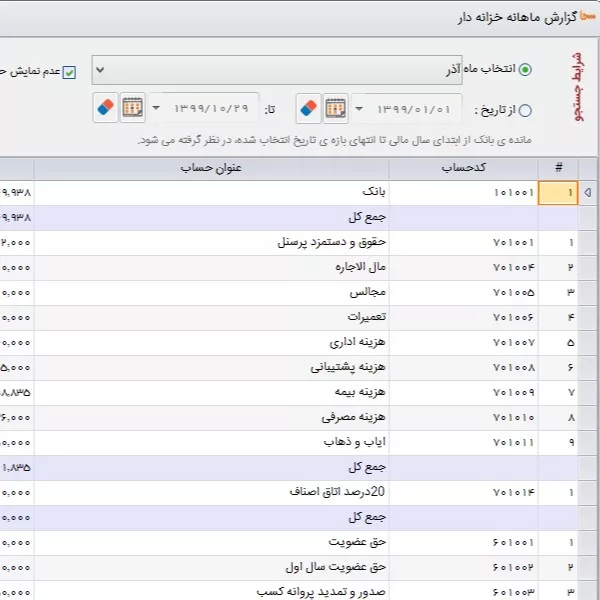Click account code ۶۰۱۰۰۲
The height and width of the screenshot is (600, 600).
(514, 567)
